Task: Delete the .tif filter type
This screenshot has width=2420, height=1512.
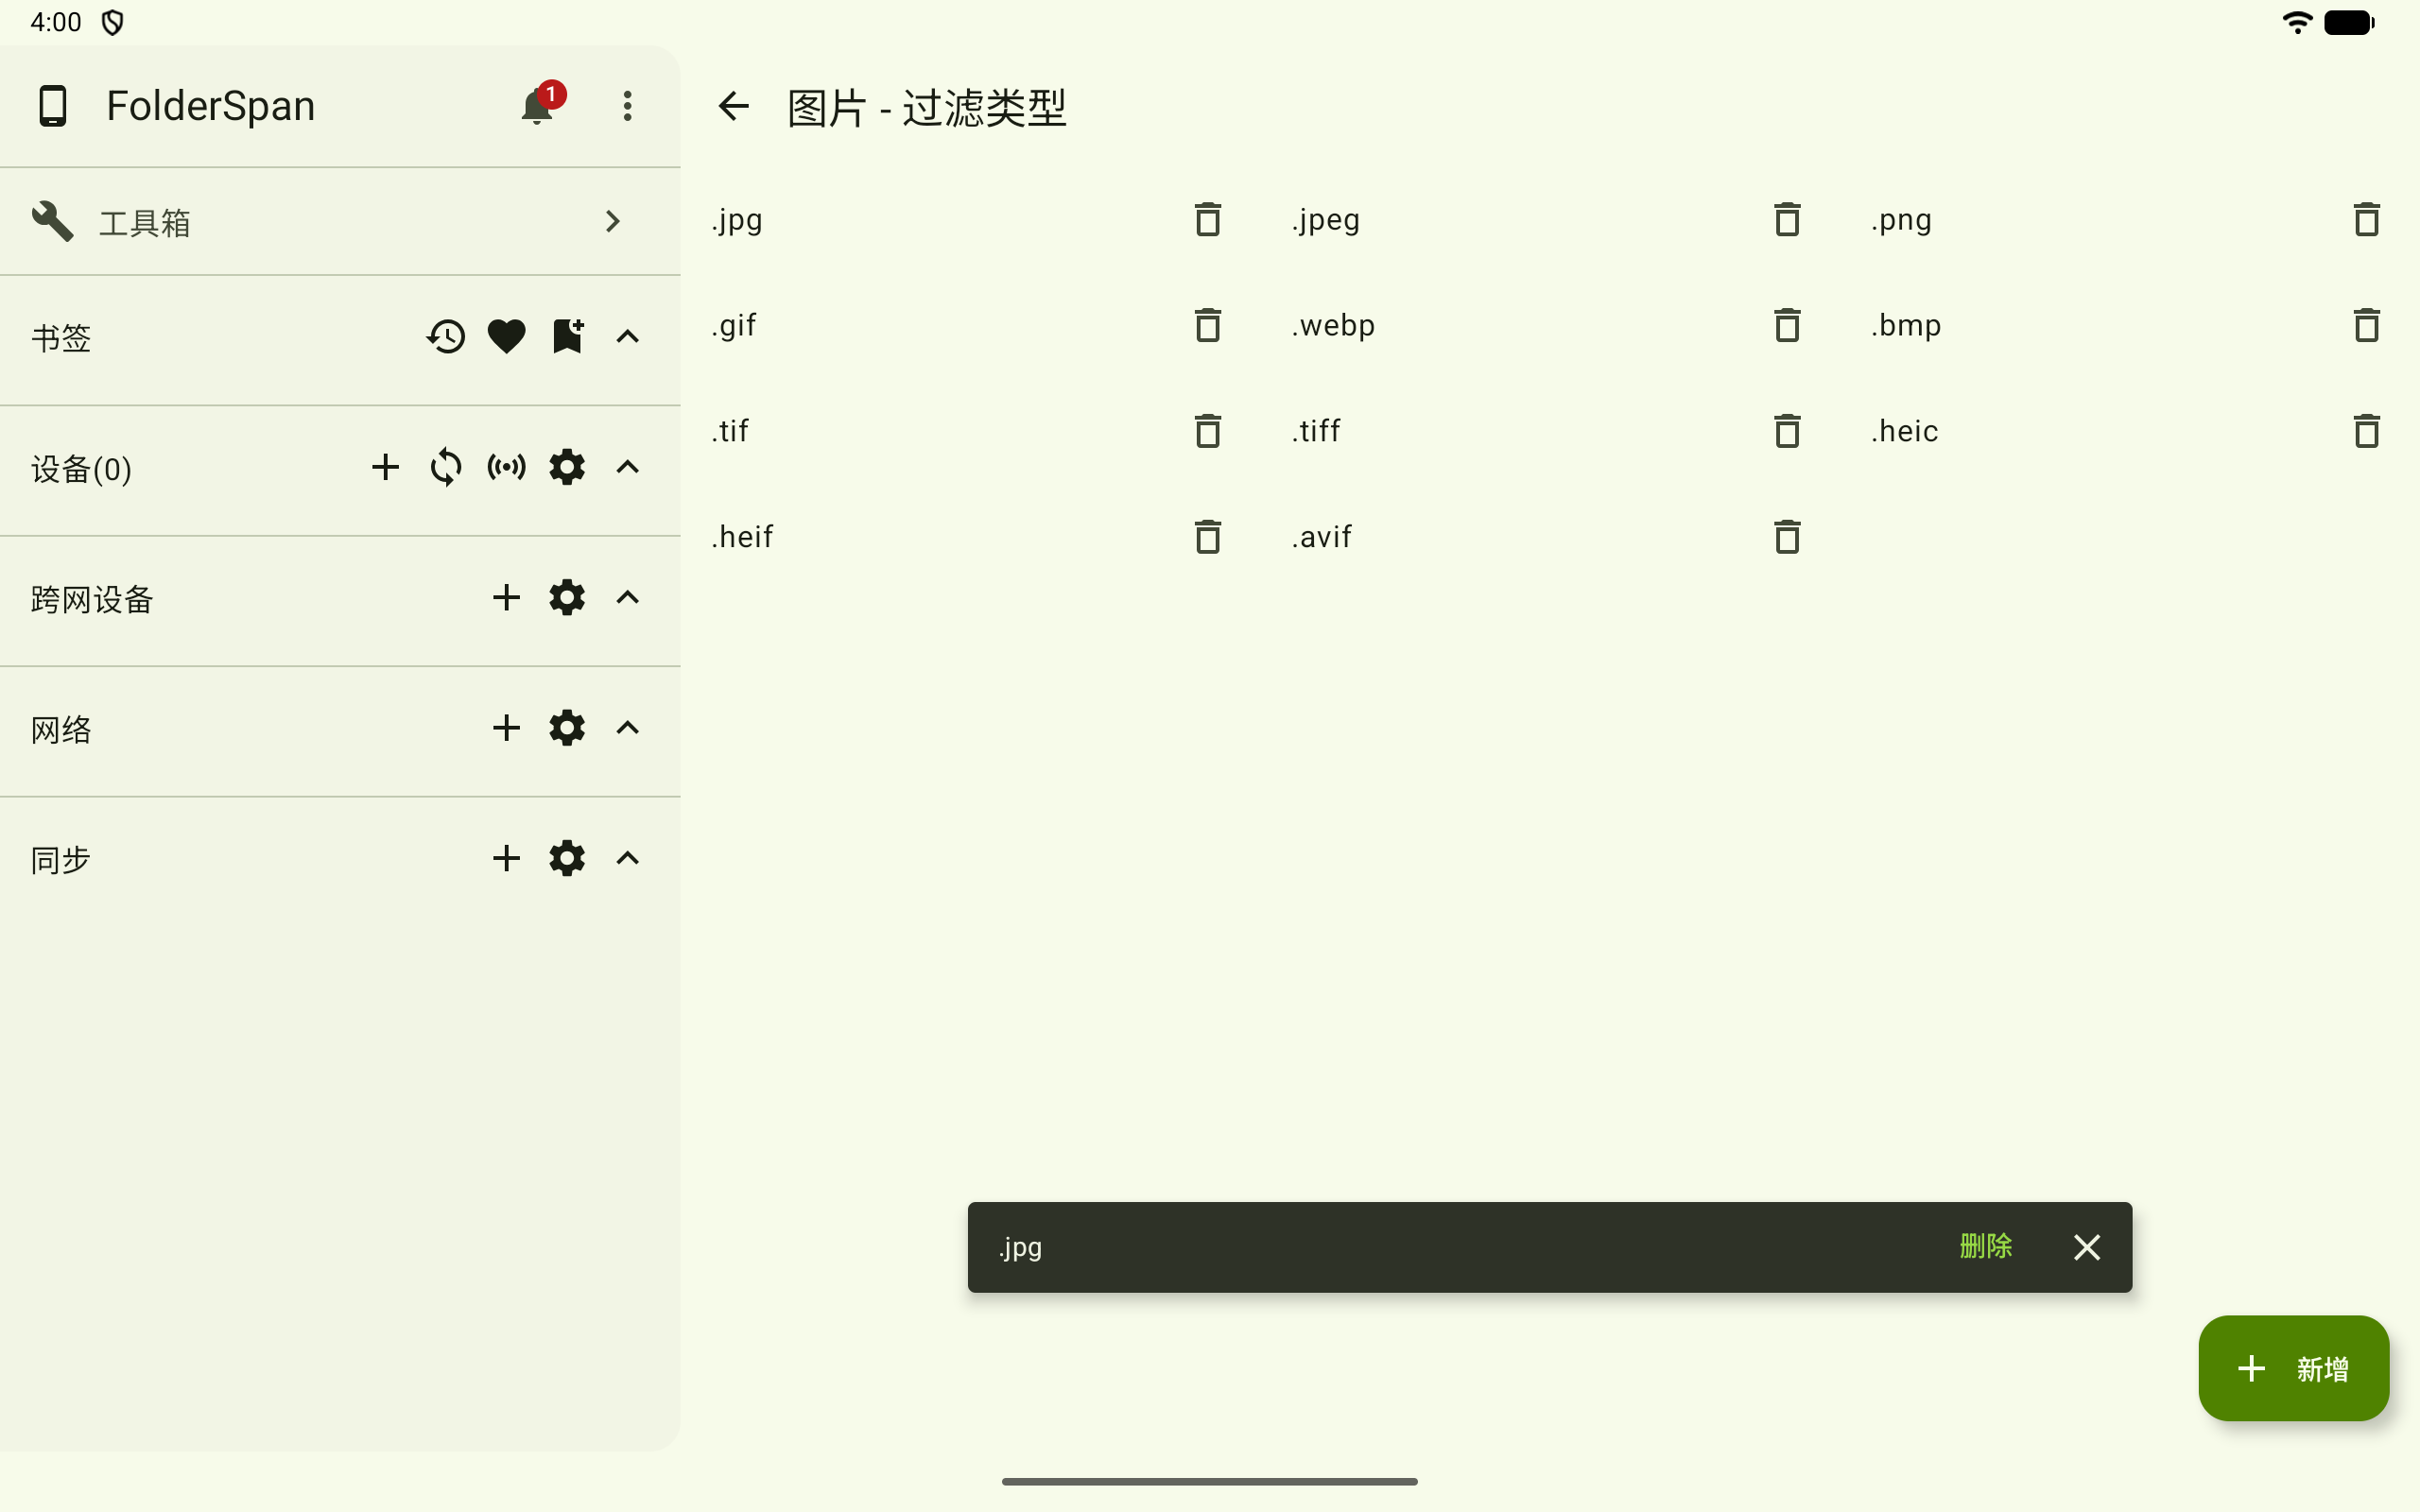Action: [1208, 432]
